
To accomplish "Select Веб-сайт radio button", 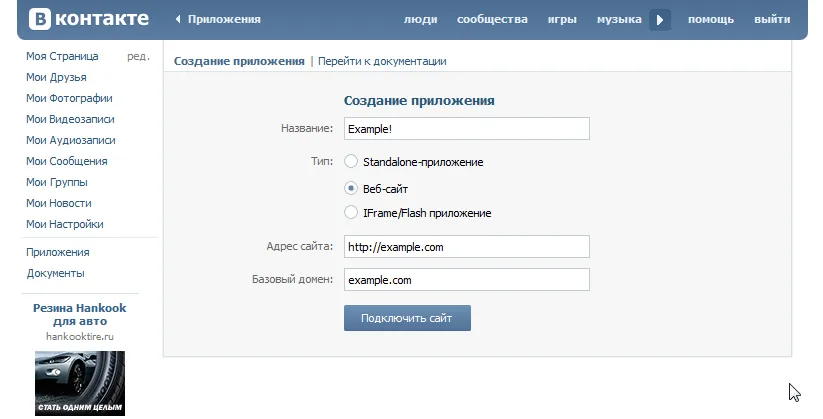I will pos(351,188).
